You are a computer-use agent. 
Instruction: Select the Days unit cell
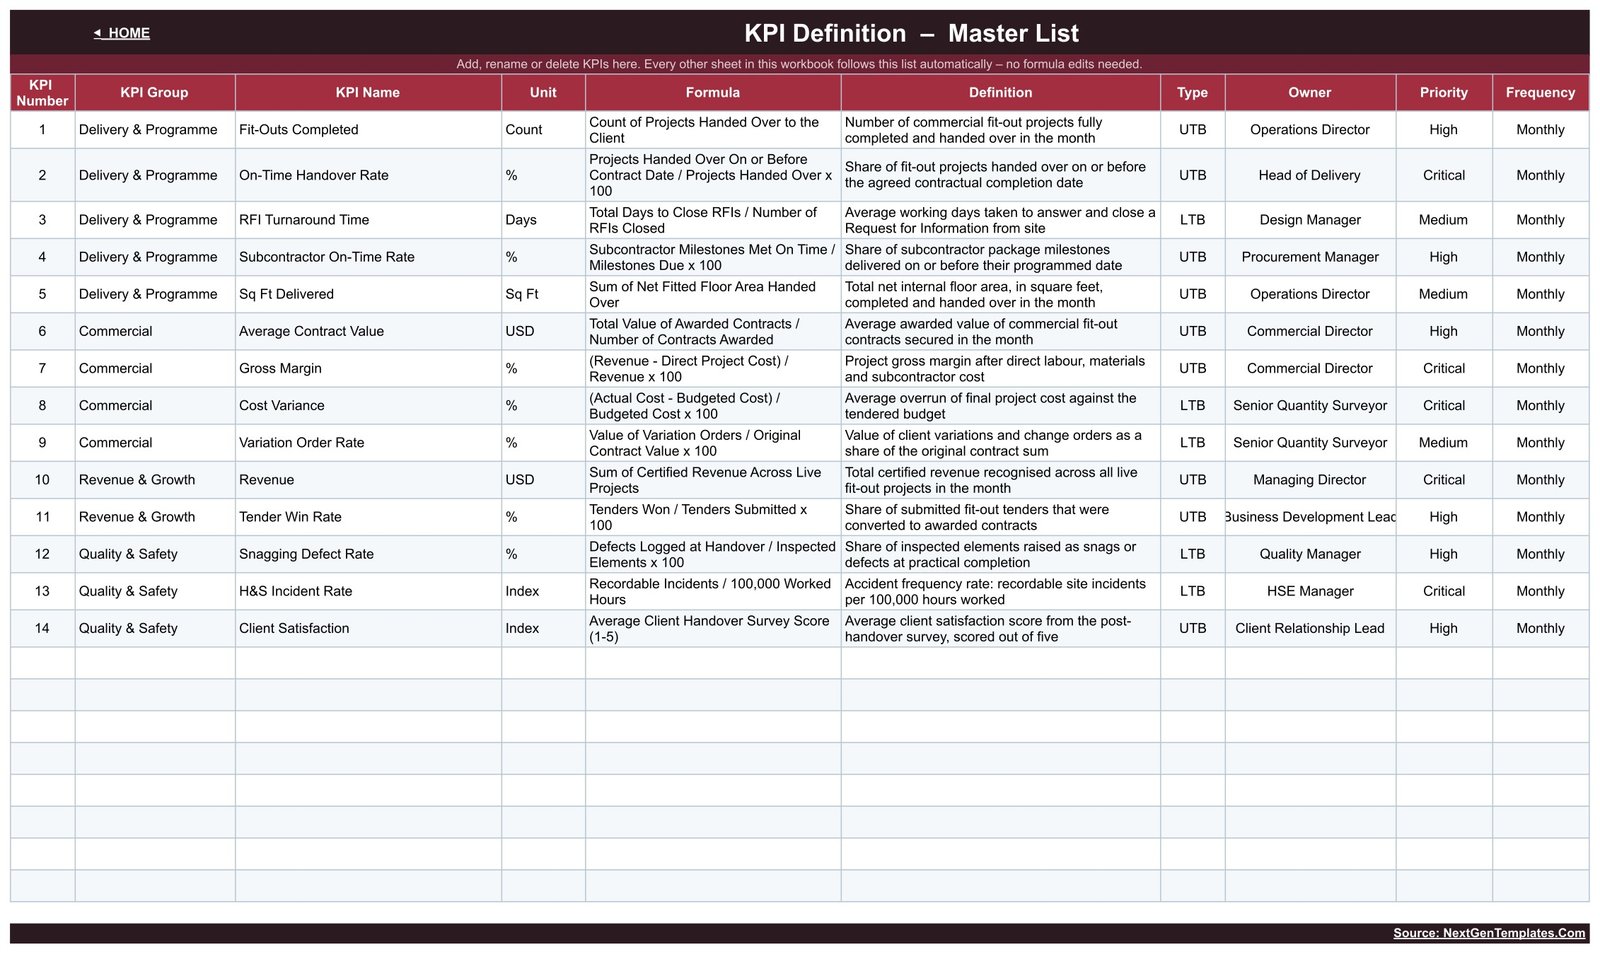pos(543,220)
